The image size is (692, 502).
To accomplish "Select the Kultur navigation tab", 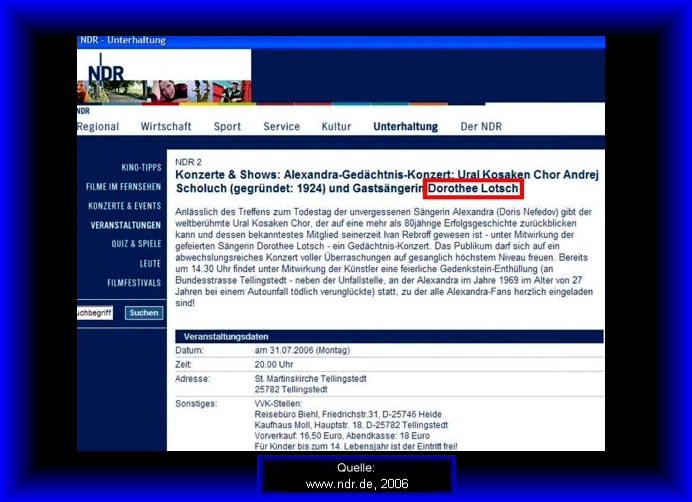I will (x=336, y=127).
